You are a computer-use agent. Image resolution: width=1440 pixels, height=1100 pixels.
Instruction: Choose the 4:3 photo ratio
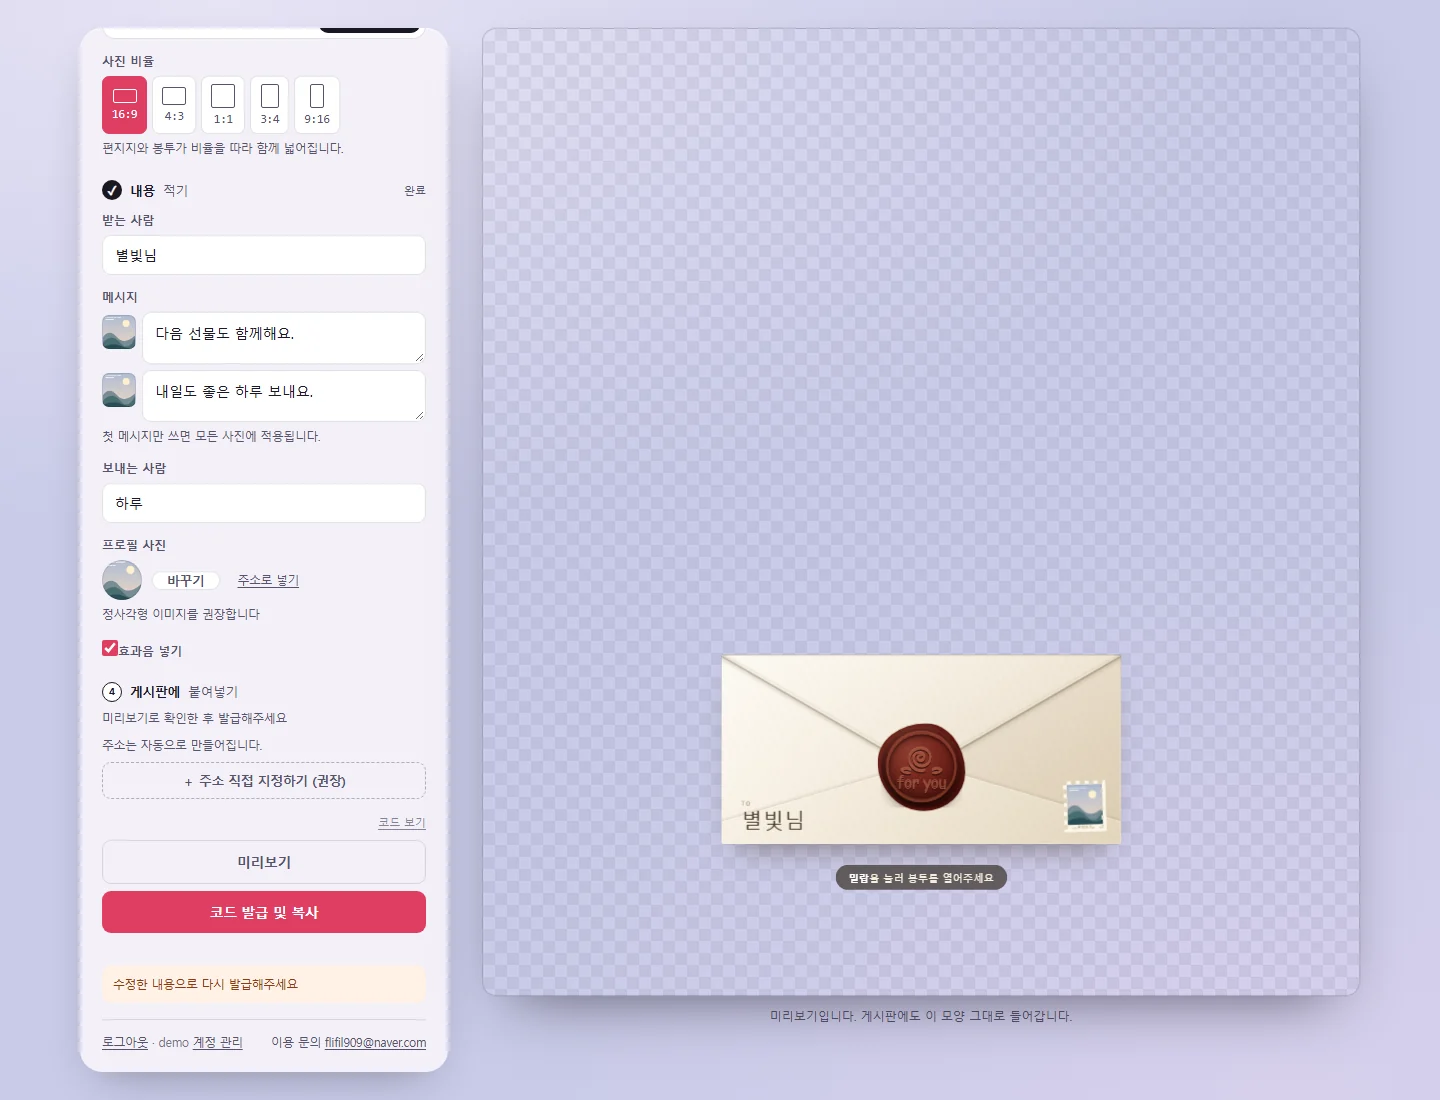[174, 105]
